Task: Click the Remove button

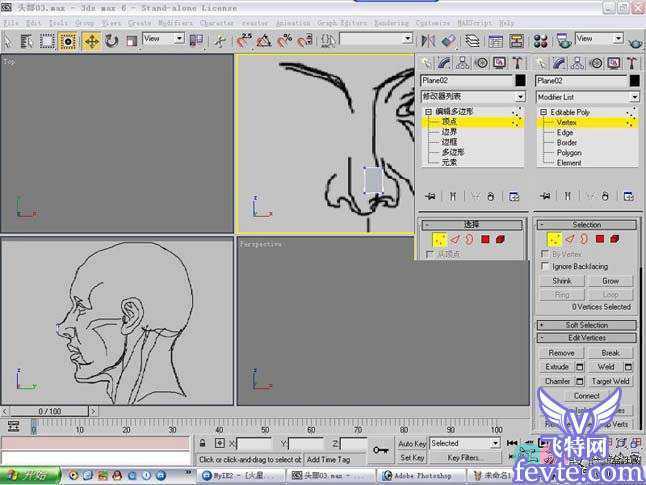Action: pos(561,353)
